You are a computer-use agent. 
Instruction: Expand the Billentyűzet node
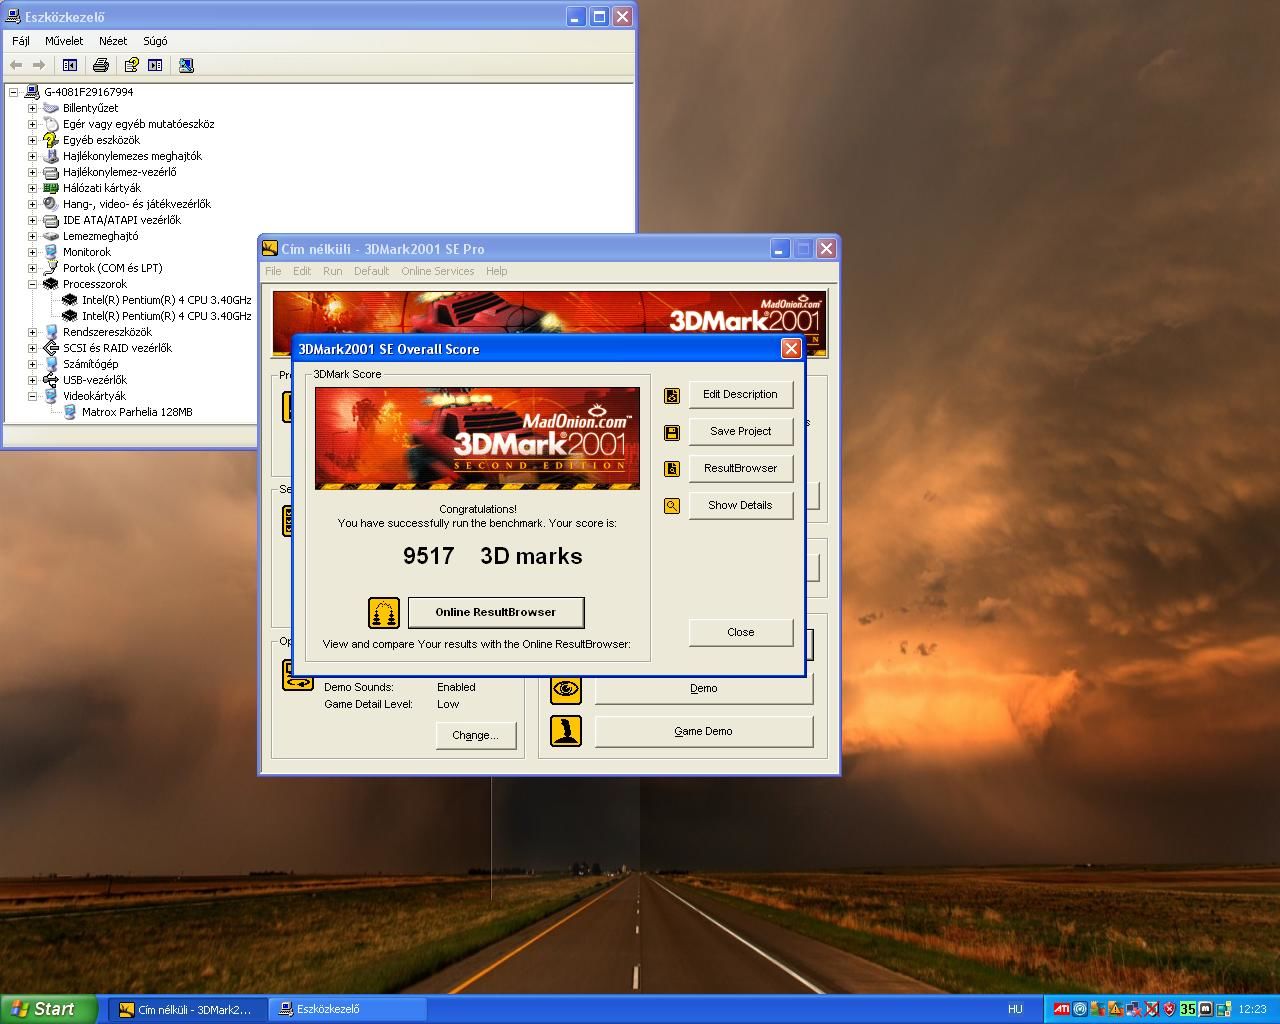point(32,108)
